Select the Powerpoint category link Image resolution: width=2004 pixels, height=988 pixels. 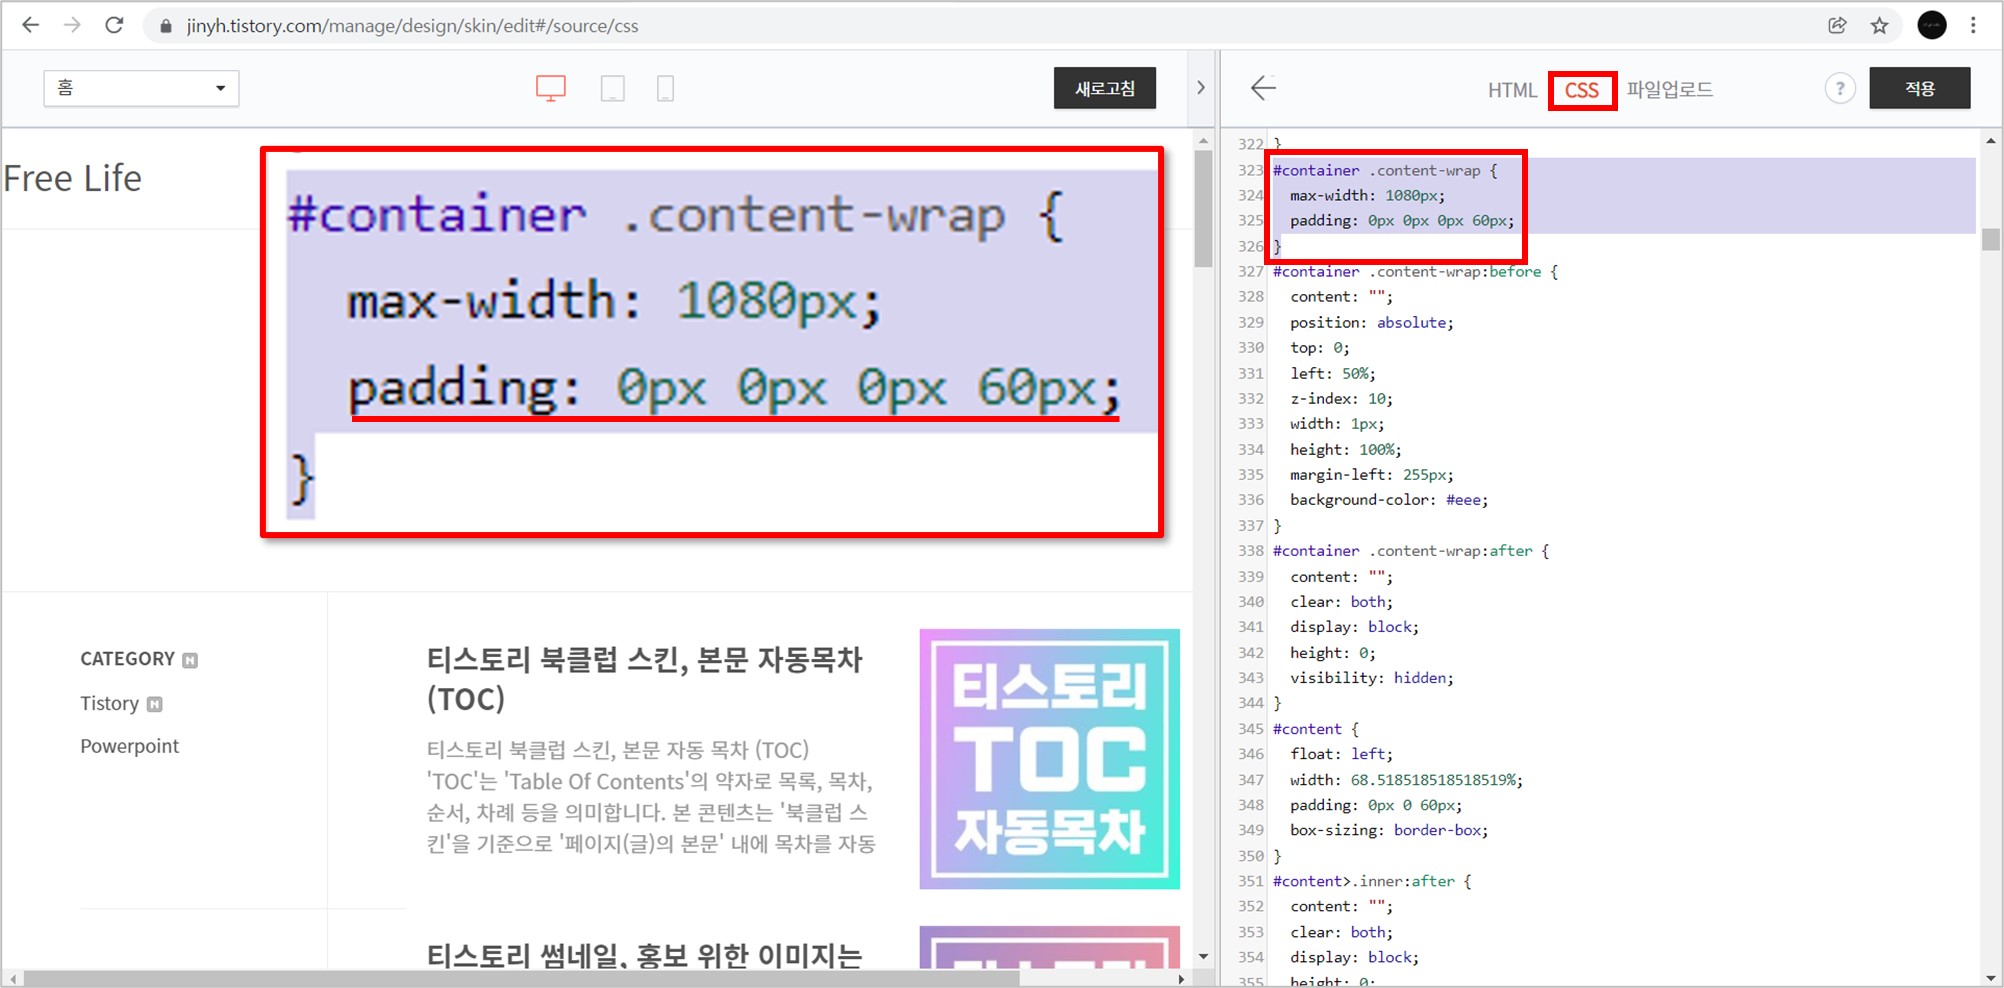pos(129,745)
